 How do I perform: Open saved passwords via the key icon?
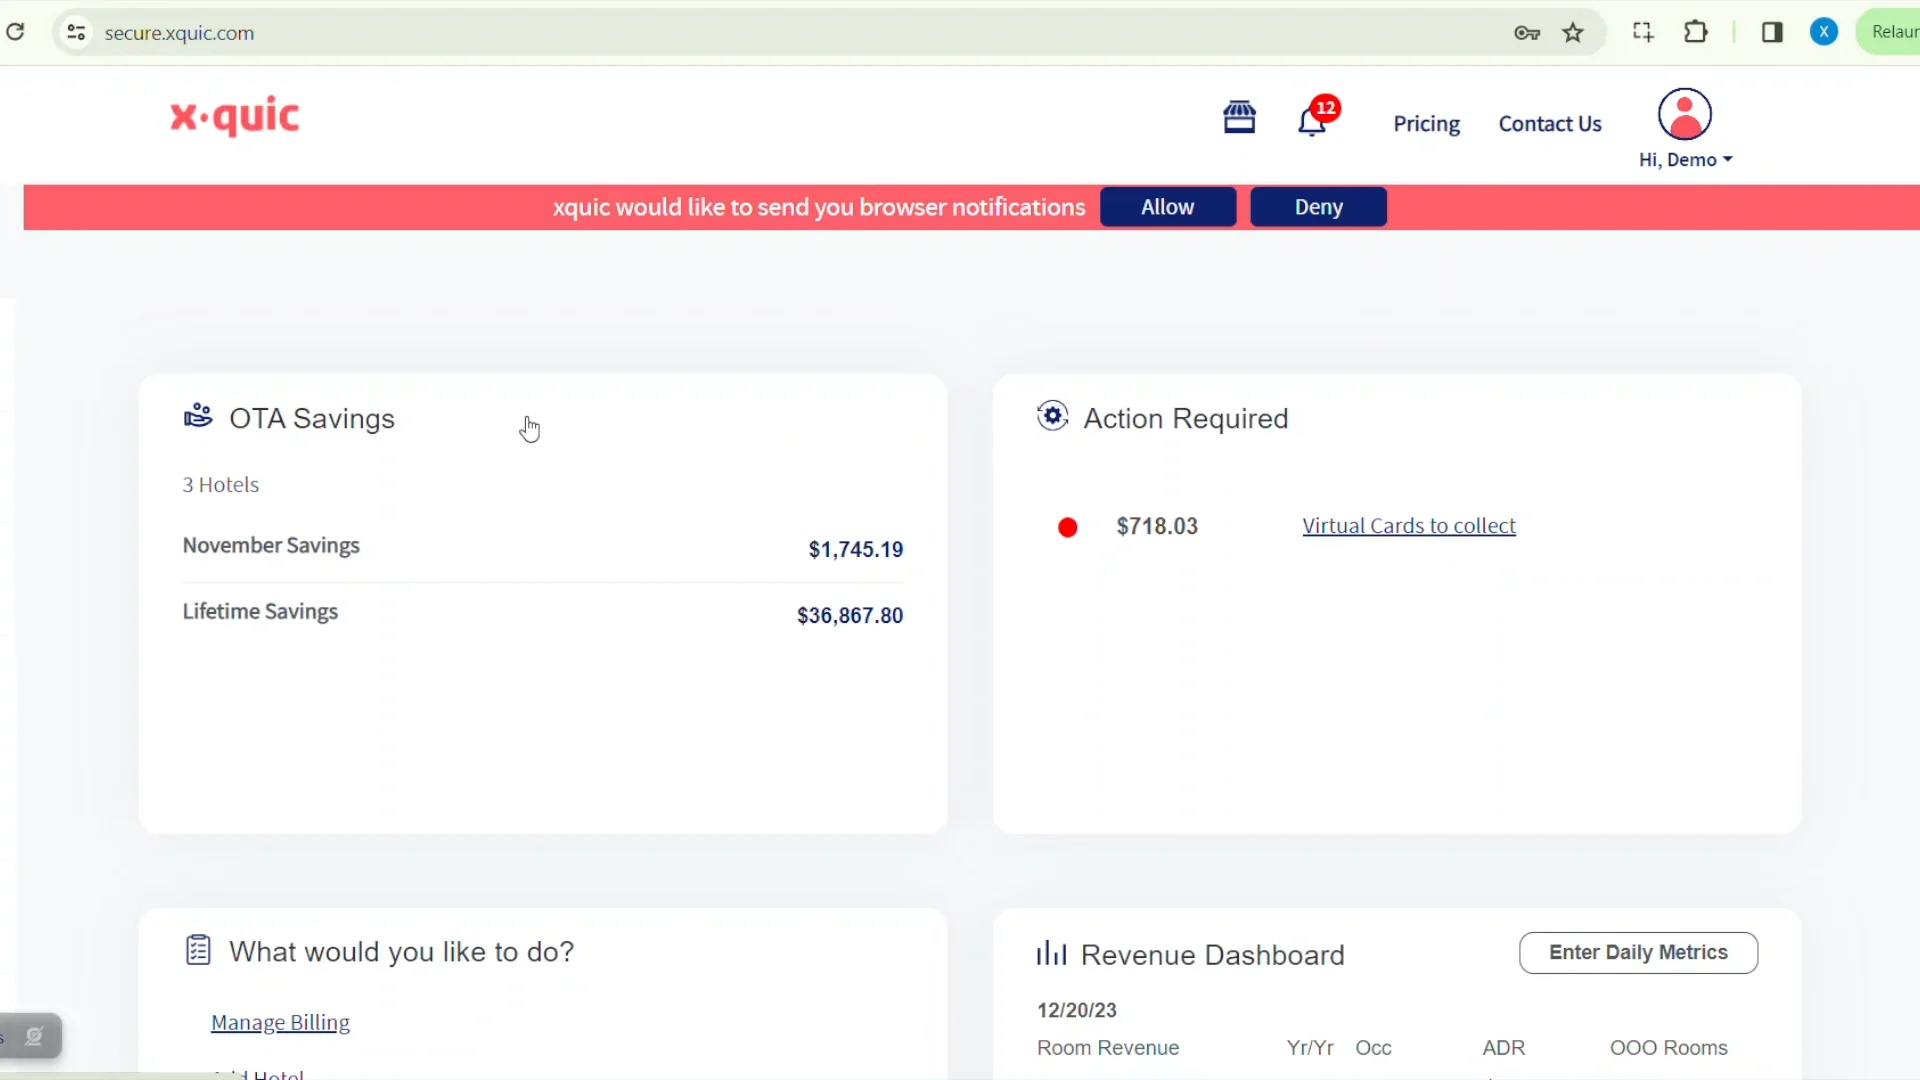click(1527, 32)
